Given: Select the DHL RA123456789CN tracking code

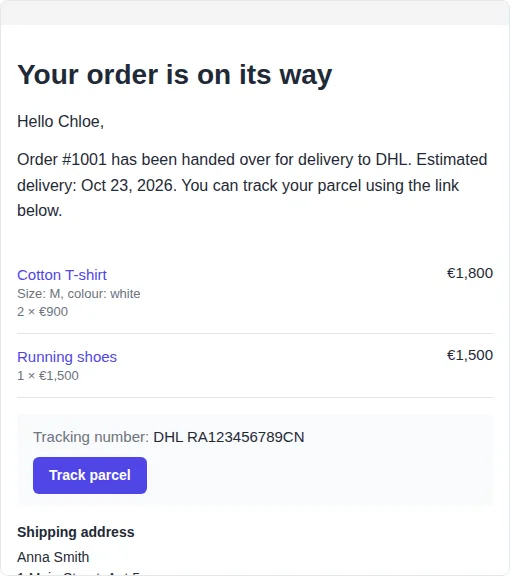Looking at the screenshot, I should 229,437.
